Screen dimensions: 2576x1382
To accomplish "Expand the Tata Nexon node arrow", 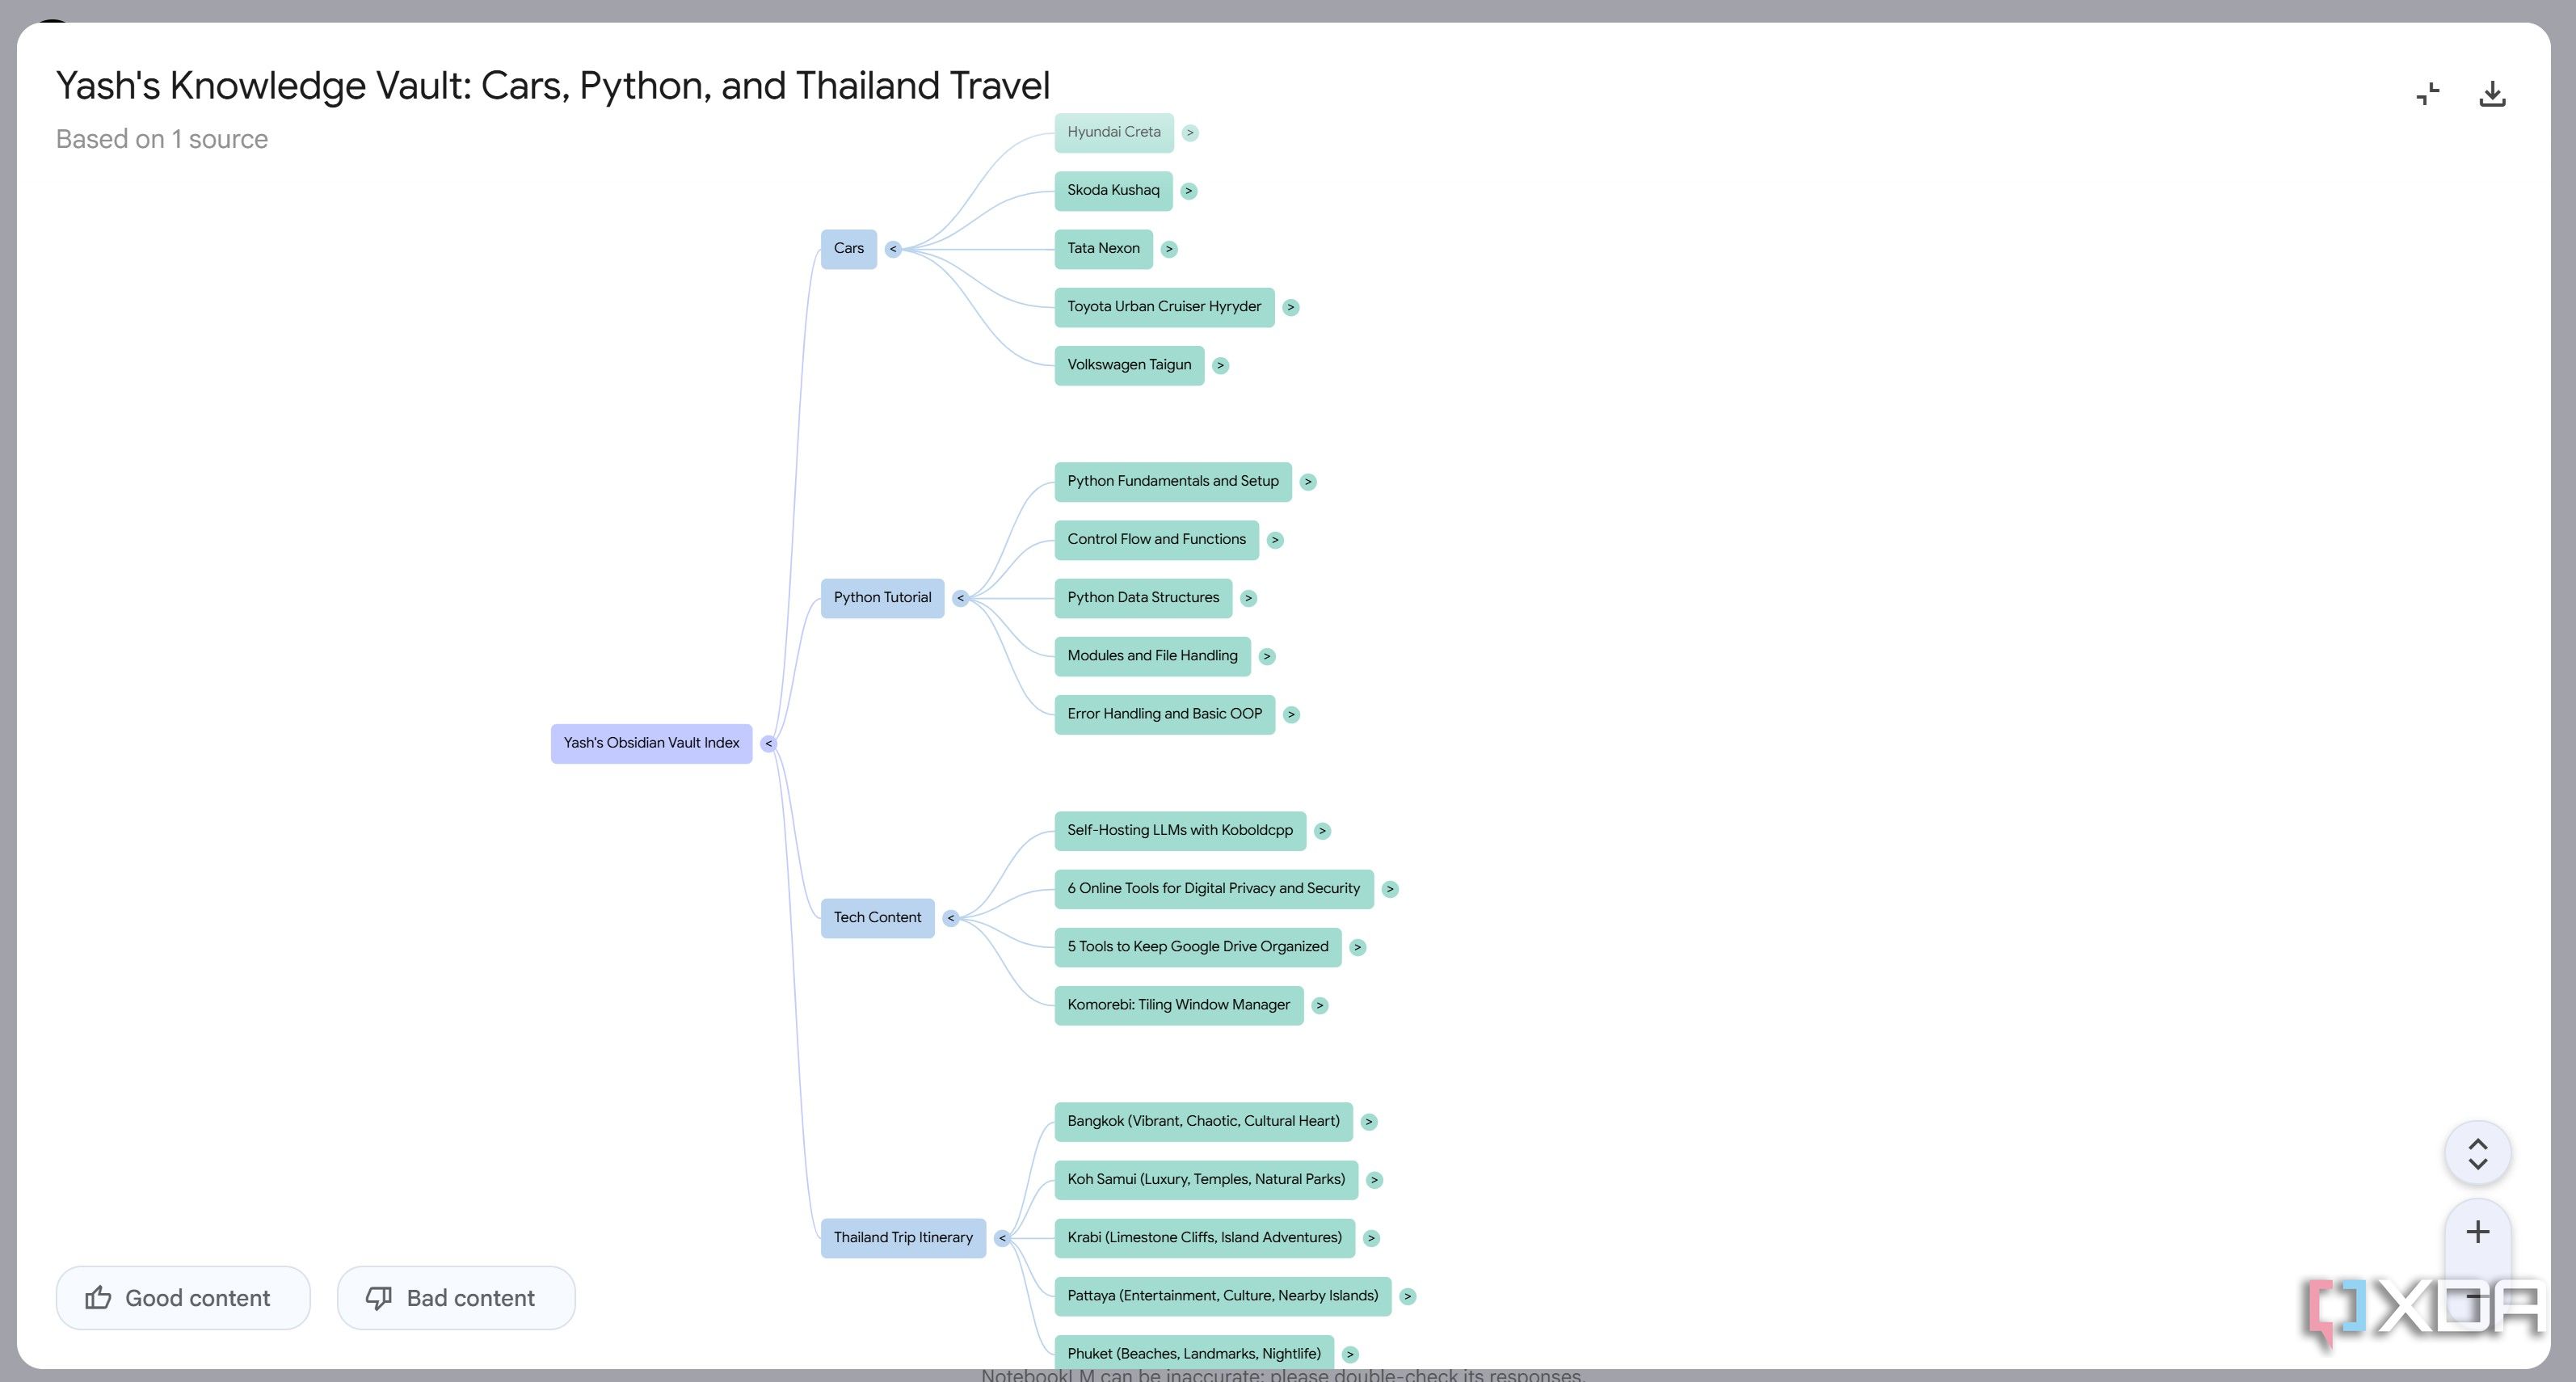I will pos(1169,249).
